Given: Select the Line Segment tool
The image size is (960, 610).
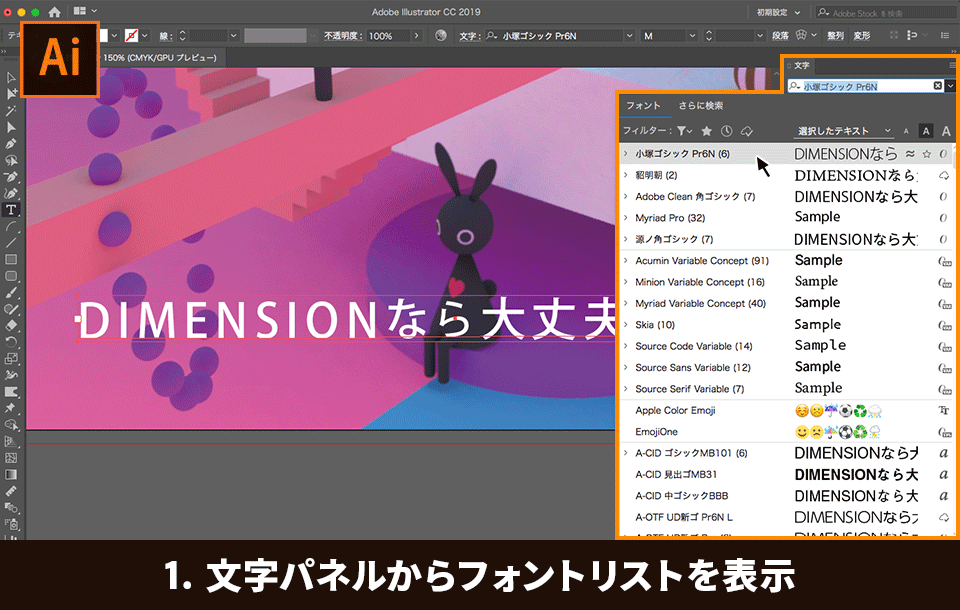Looking at the screenshot, I should (x=10, y=243).
